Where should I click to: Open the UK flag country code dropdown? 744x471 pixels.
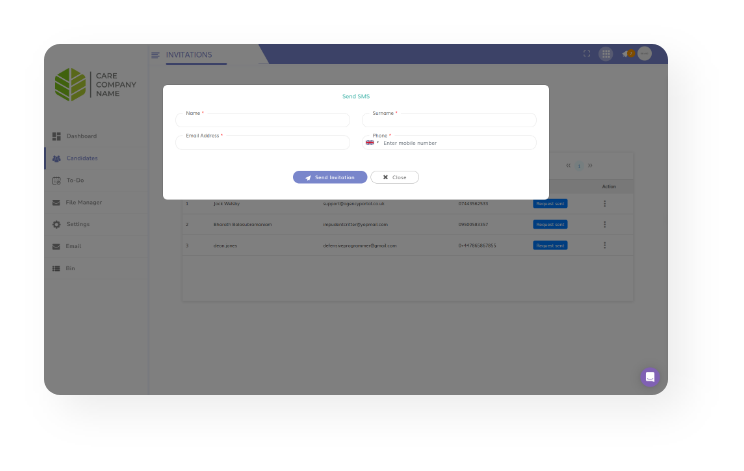tap(371, 143)
